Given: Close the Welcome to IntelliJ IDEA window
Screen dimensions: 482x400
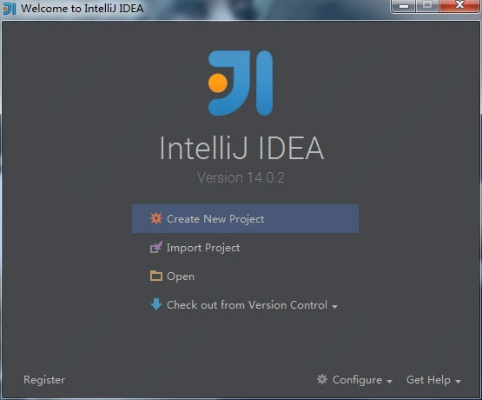Looking at the screenshot, I should [x=460, y=5].
